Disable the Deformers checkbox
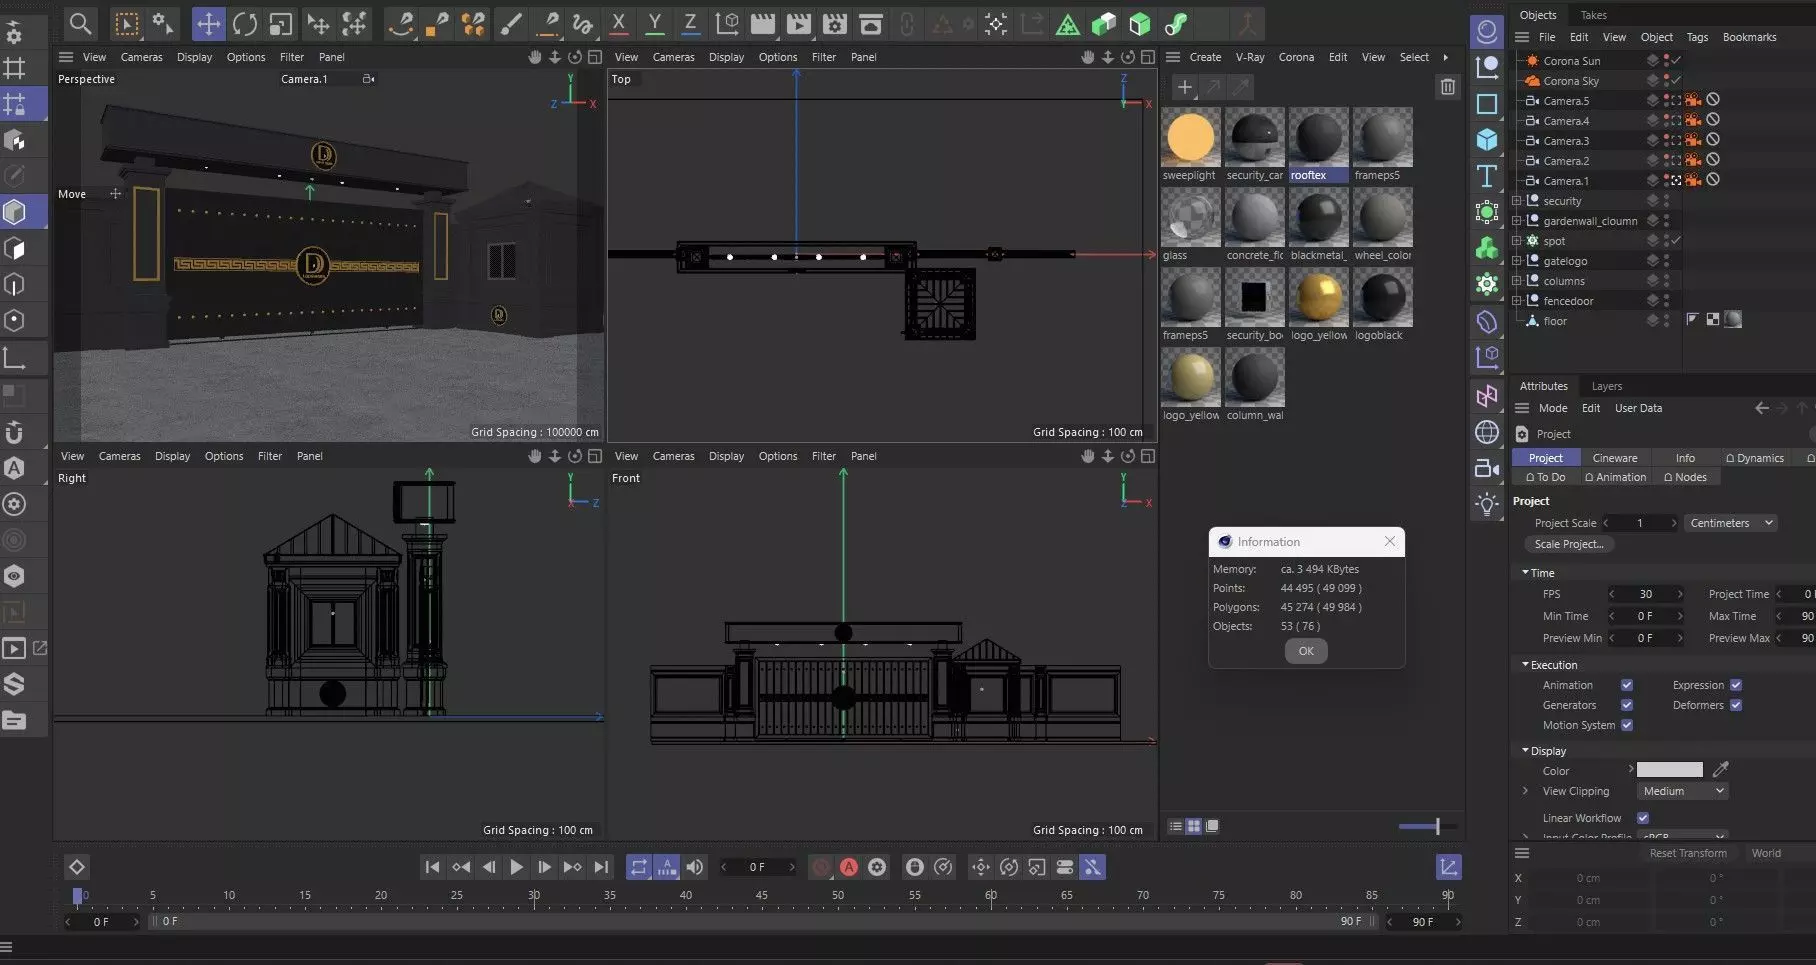1816x965 pixels. click(1736, 705)
